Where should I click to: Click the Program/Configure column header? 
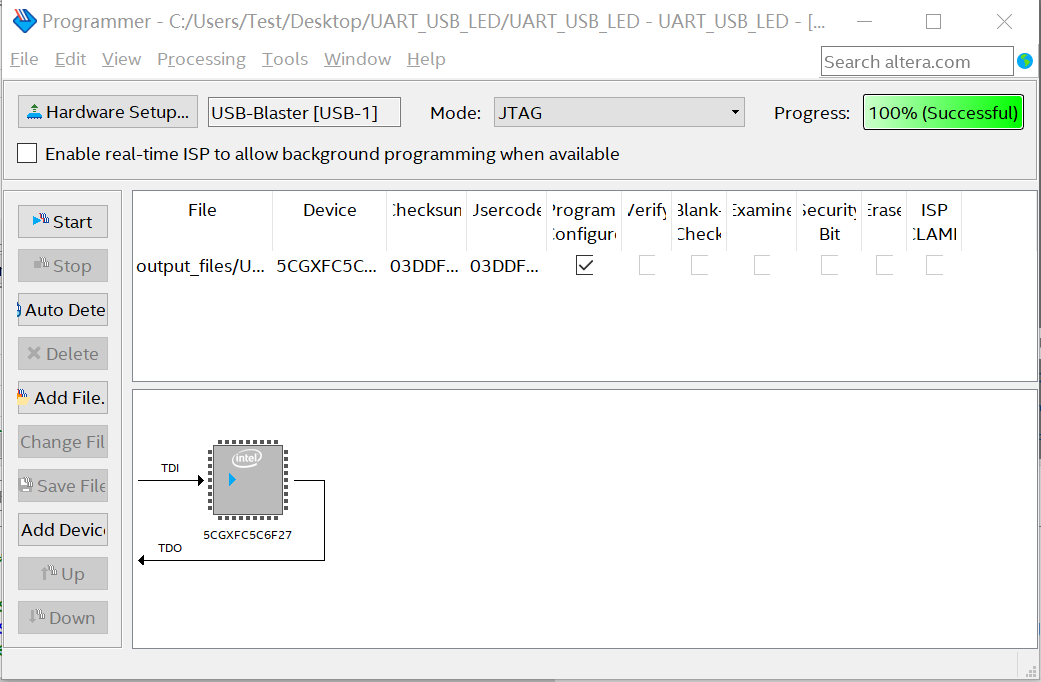(584, 221)
